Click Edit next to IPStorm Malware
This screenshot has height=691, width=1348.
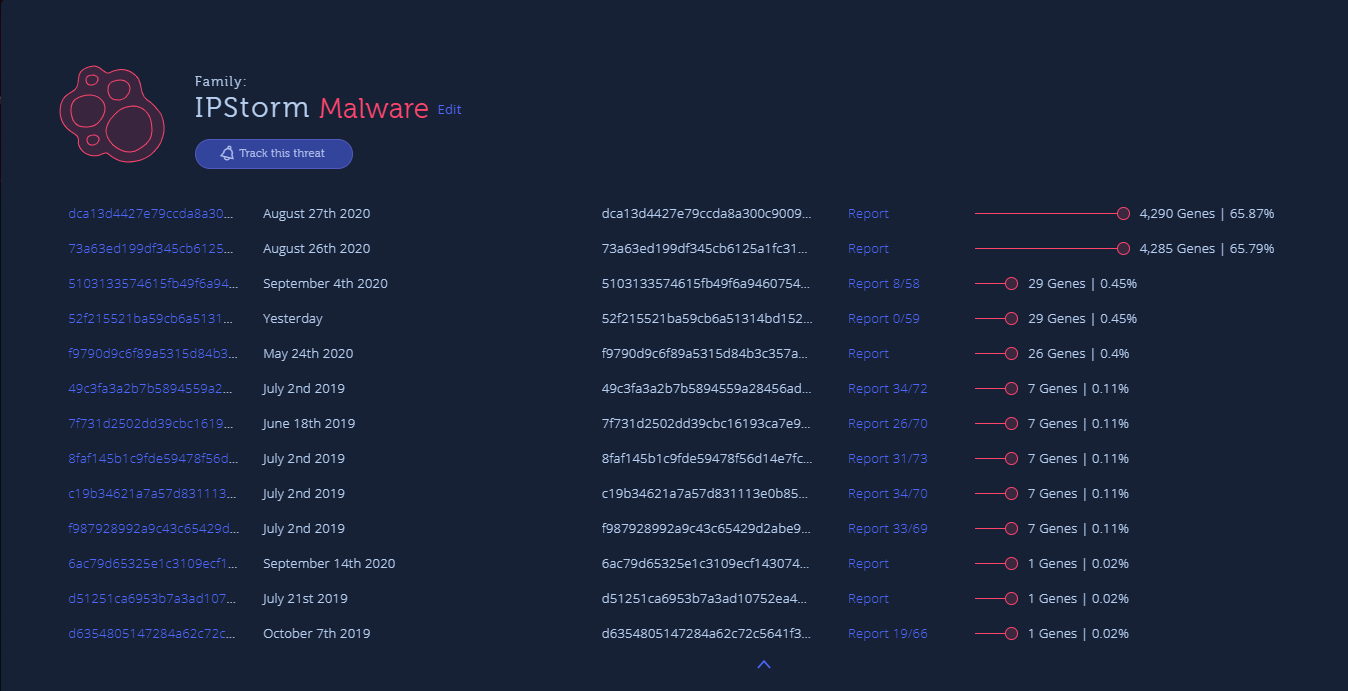tap(449, 110)
